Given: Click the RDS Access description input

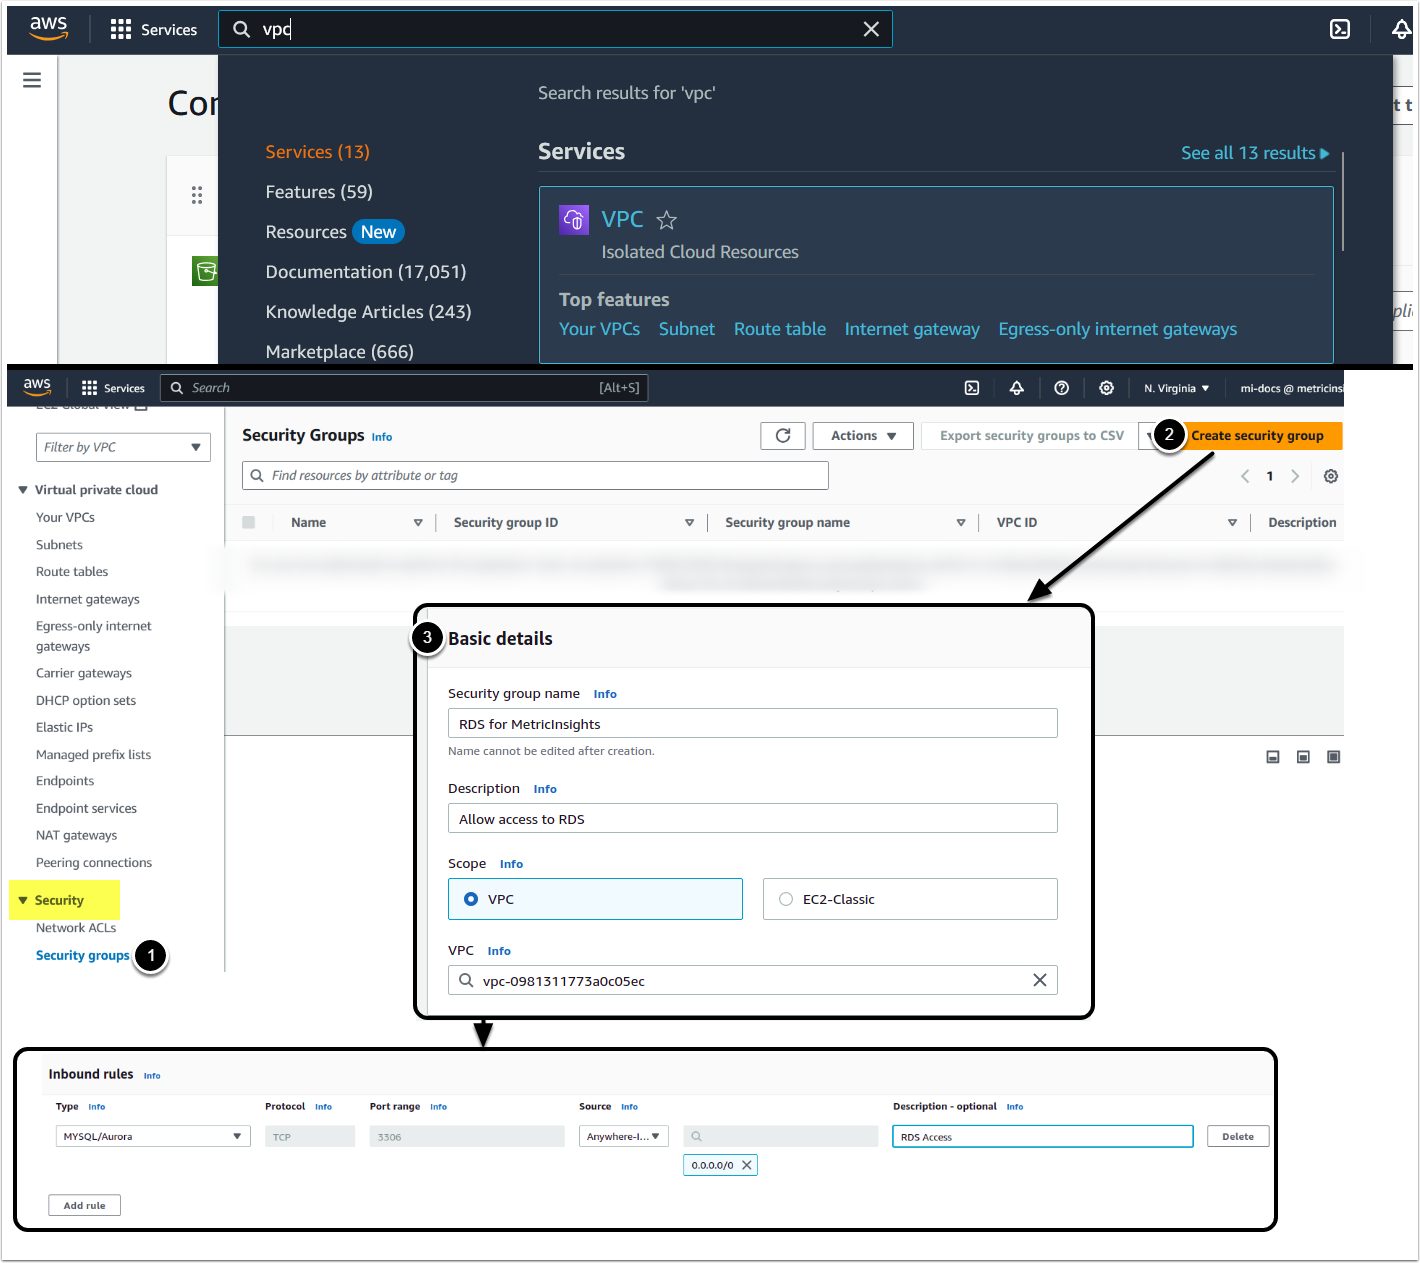Looking at the screenshot, I should tap(1042, 1136).
